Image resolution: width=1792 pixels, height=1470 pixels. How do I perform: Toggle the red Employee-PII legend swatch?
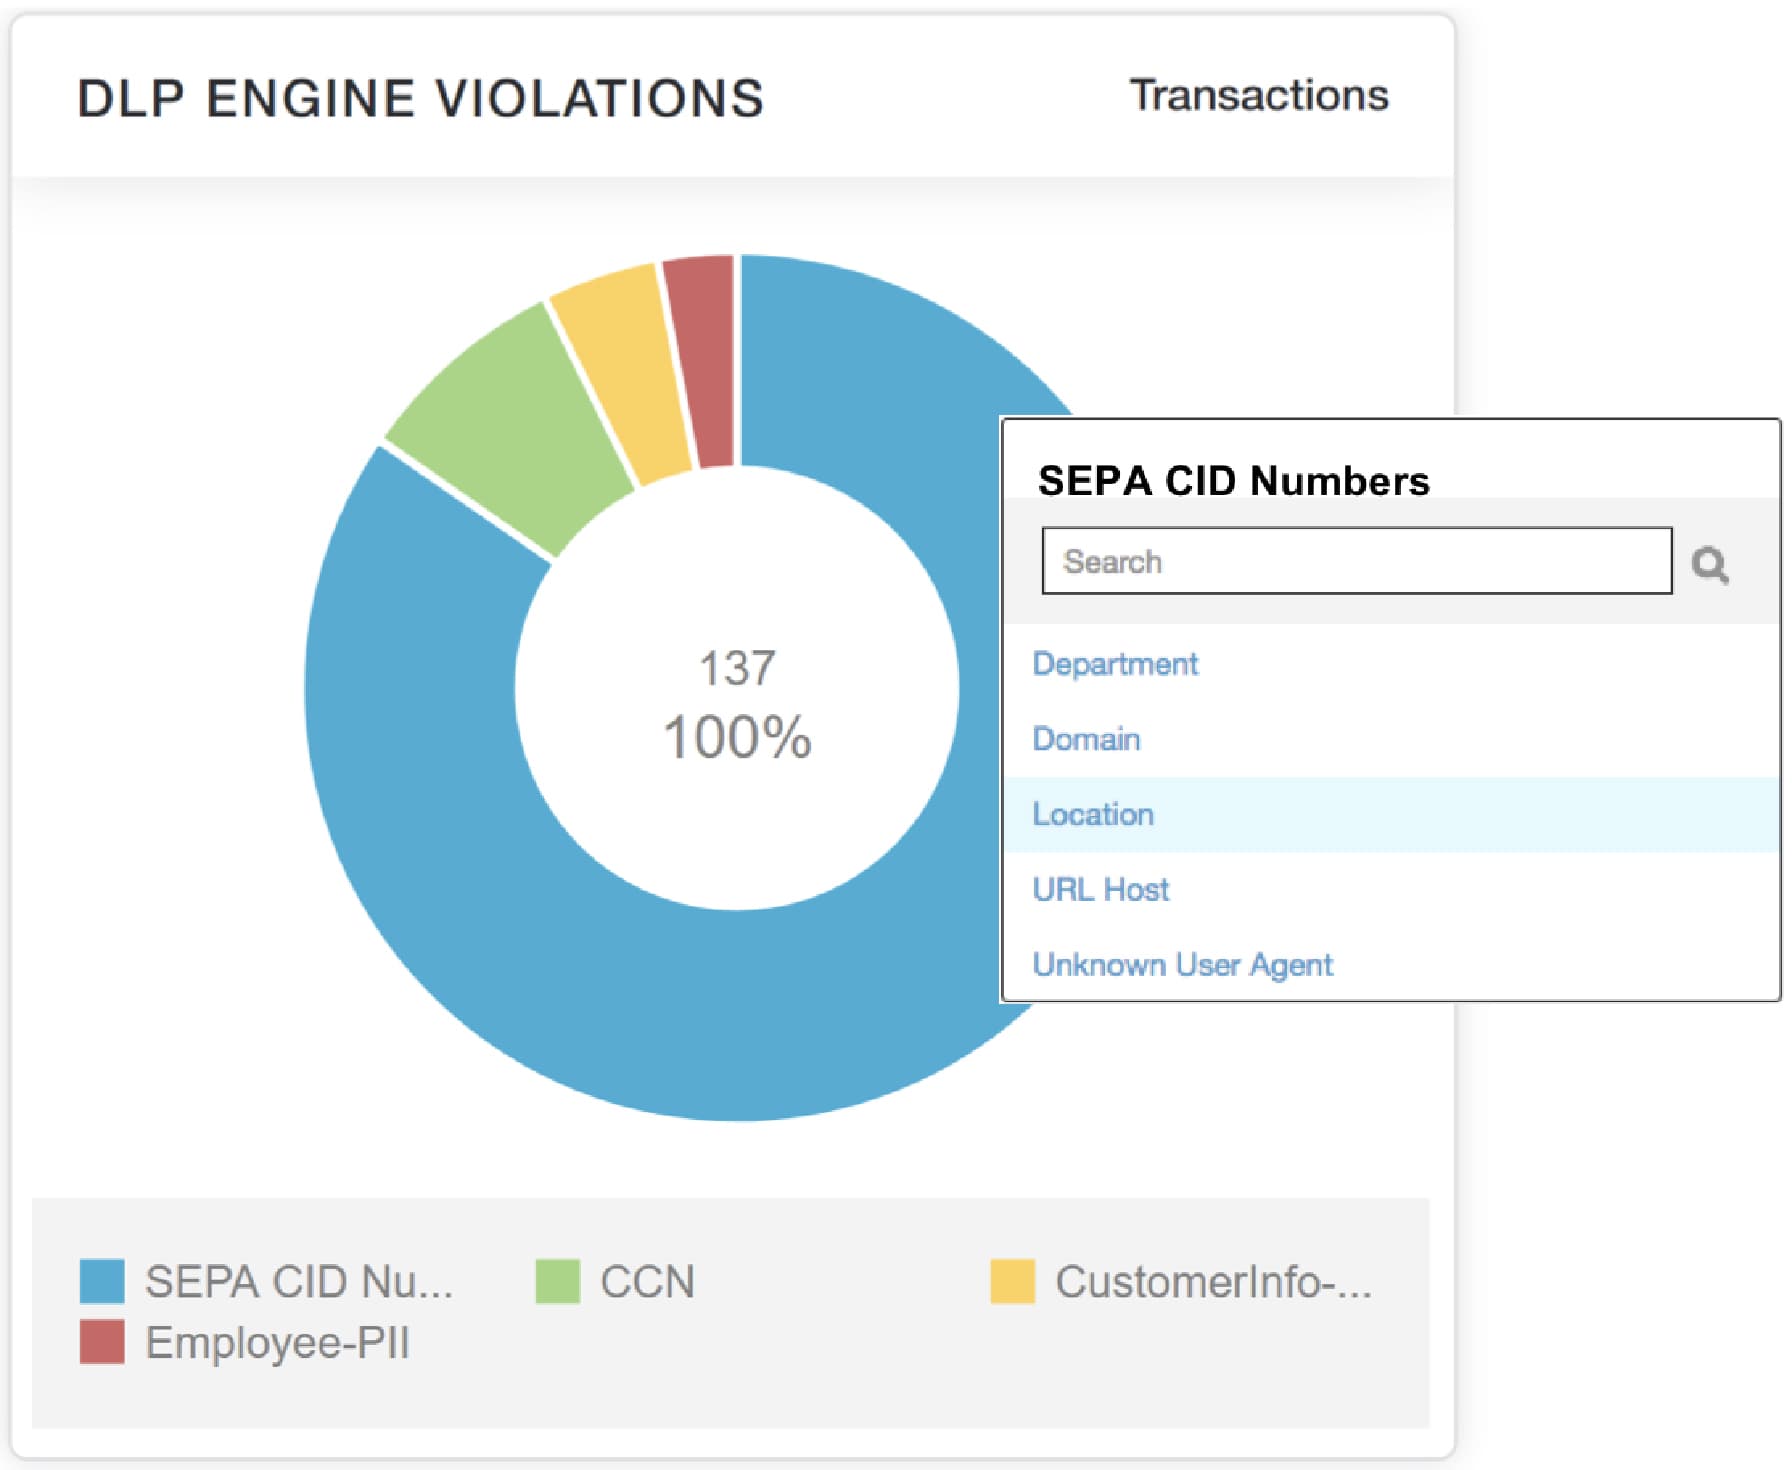(102, 1342)
